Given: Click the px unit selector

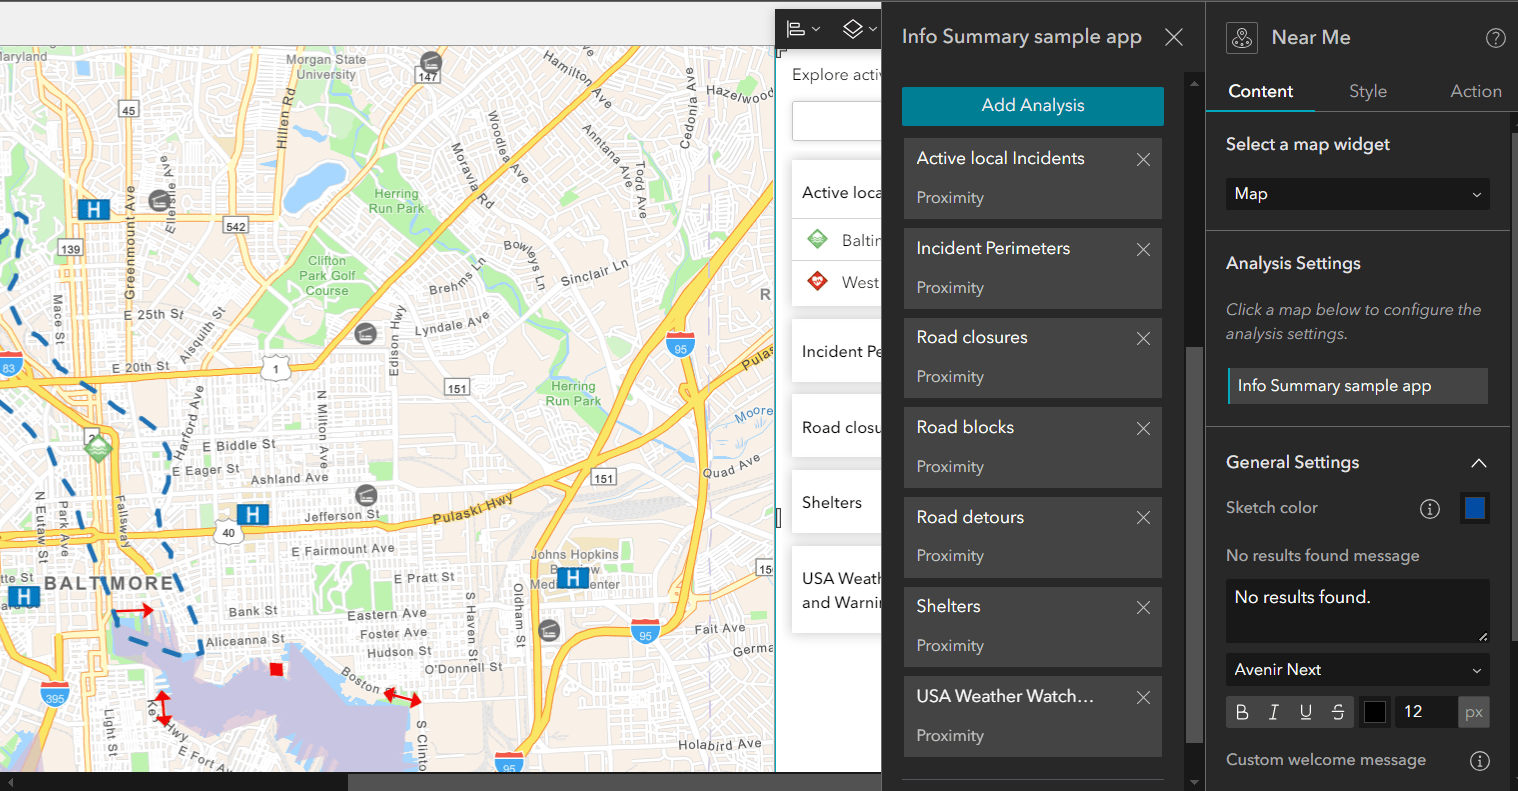Looking at the screenshot, I should [x=1474, y=712].
